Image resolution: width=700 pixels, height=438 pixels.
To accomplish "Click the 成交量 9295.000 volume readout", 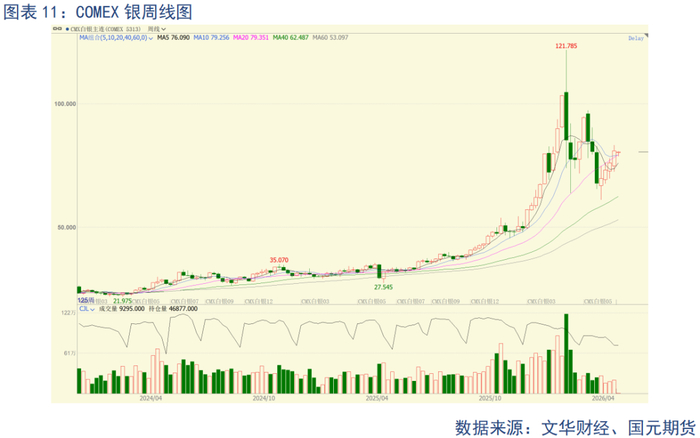I will pyautogui.click(x=122, y=309).
